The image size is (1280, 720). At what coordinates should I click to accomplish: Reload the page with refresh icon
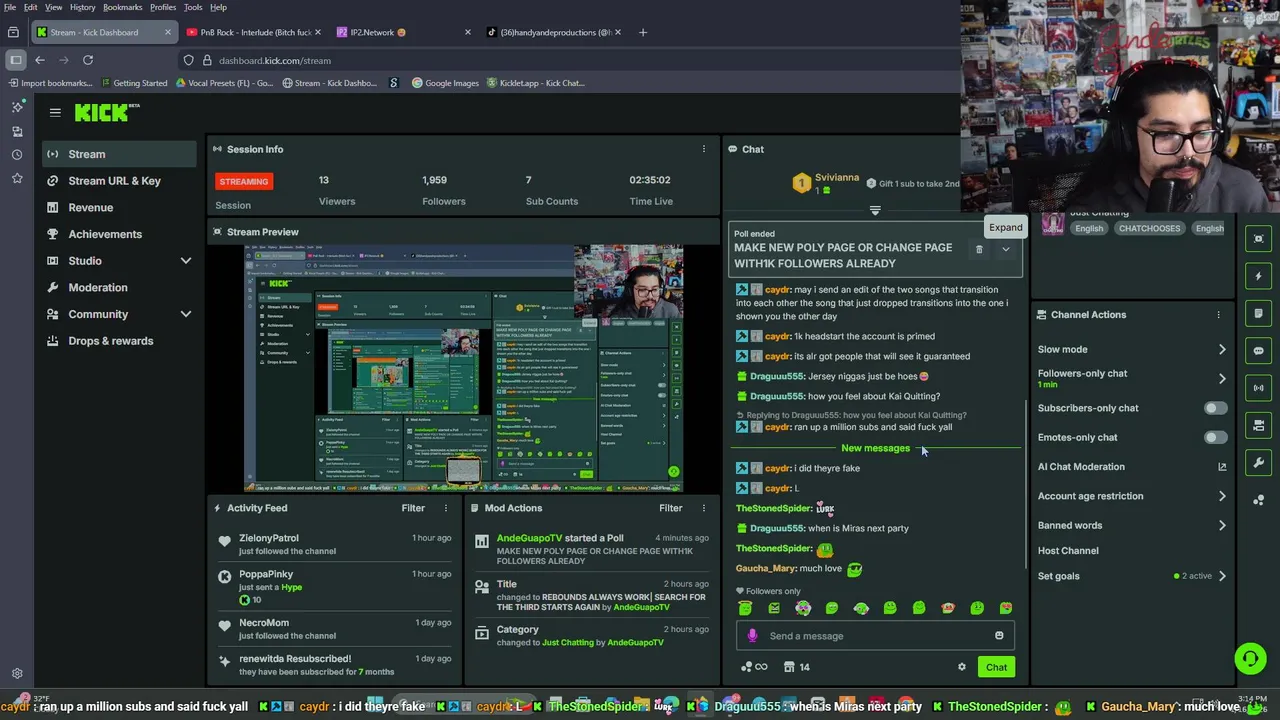point(88,60)
